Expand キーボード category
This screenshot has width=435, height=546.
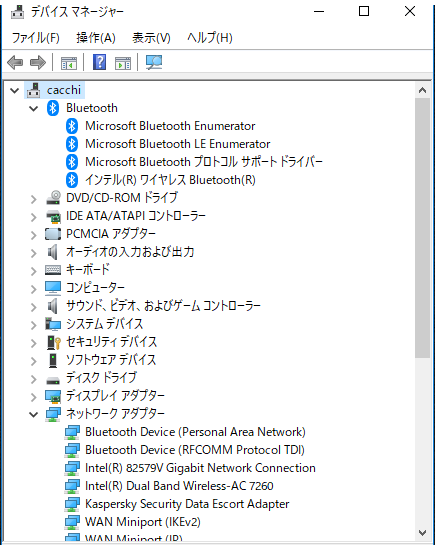pos(33,271)
